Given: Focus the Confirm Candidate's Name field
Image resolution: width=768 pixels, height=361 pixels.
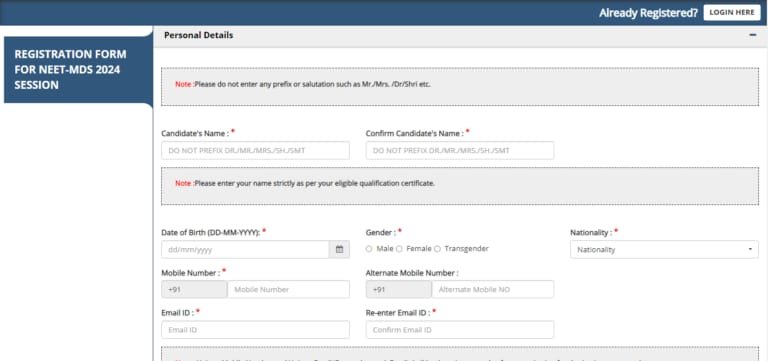Looking at the screenshot, I should click(460, 150).
